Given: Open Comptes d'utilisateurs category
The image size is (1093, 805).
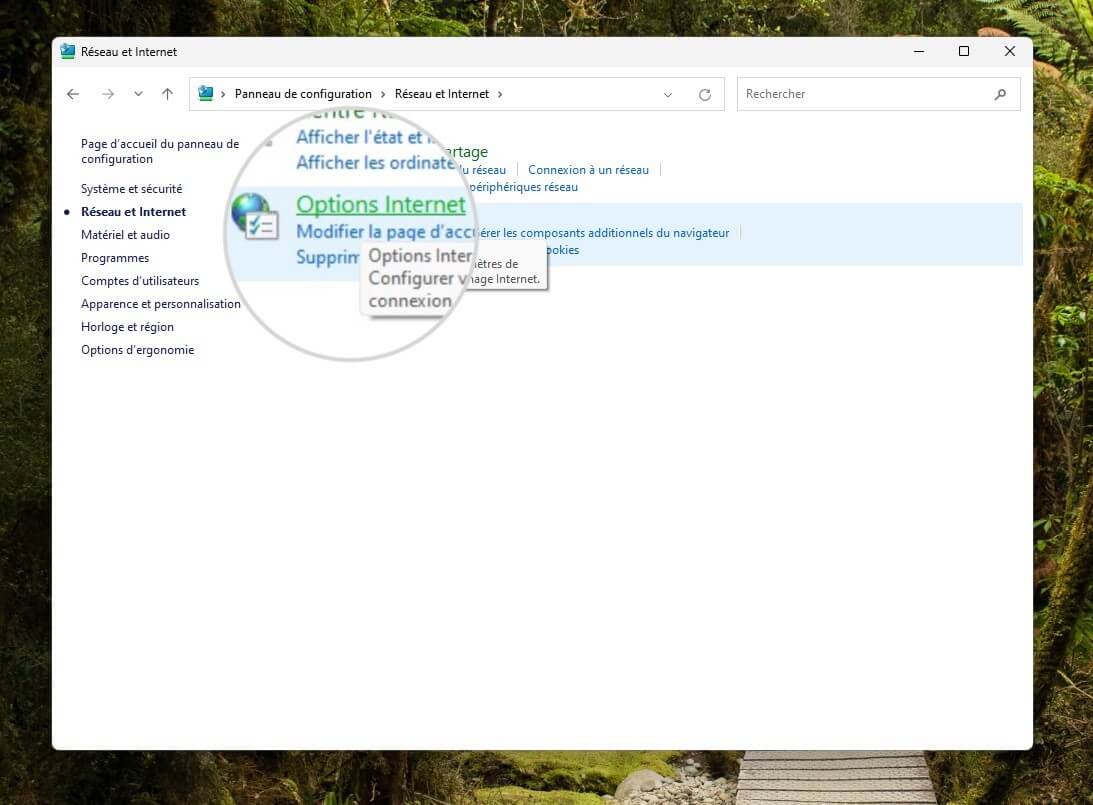Looking at the screenshot, I should click(x=140, y=281).
